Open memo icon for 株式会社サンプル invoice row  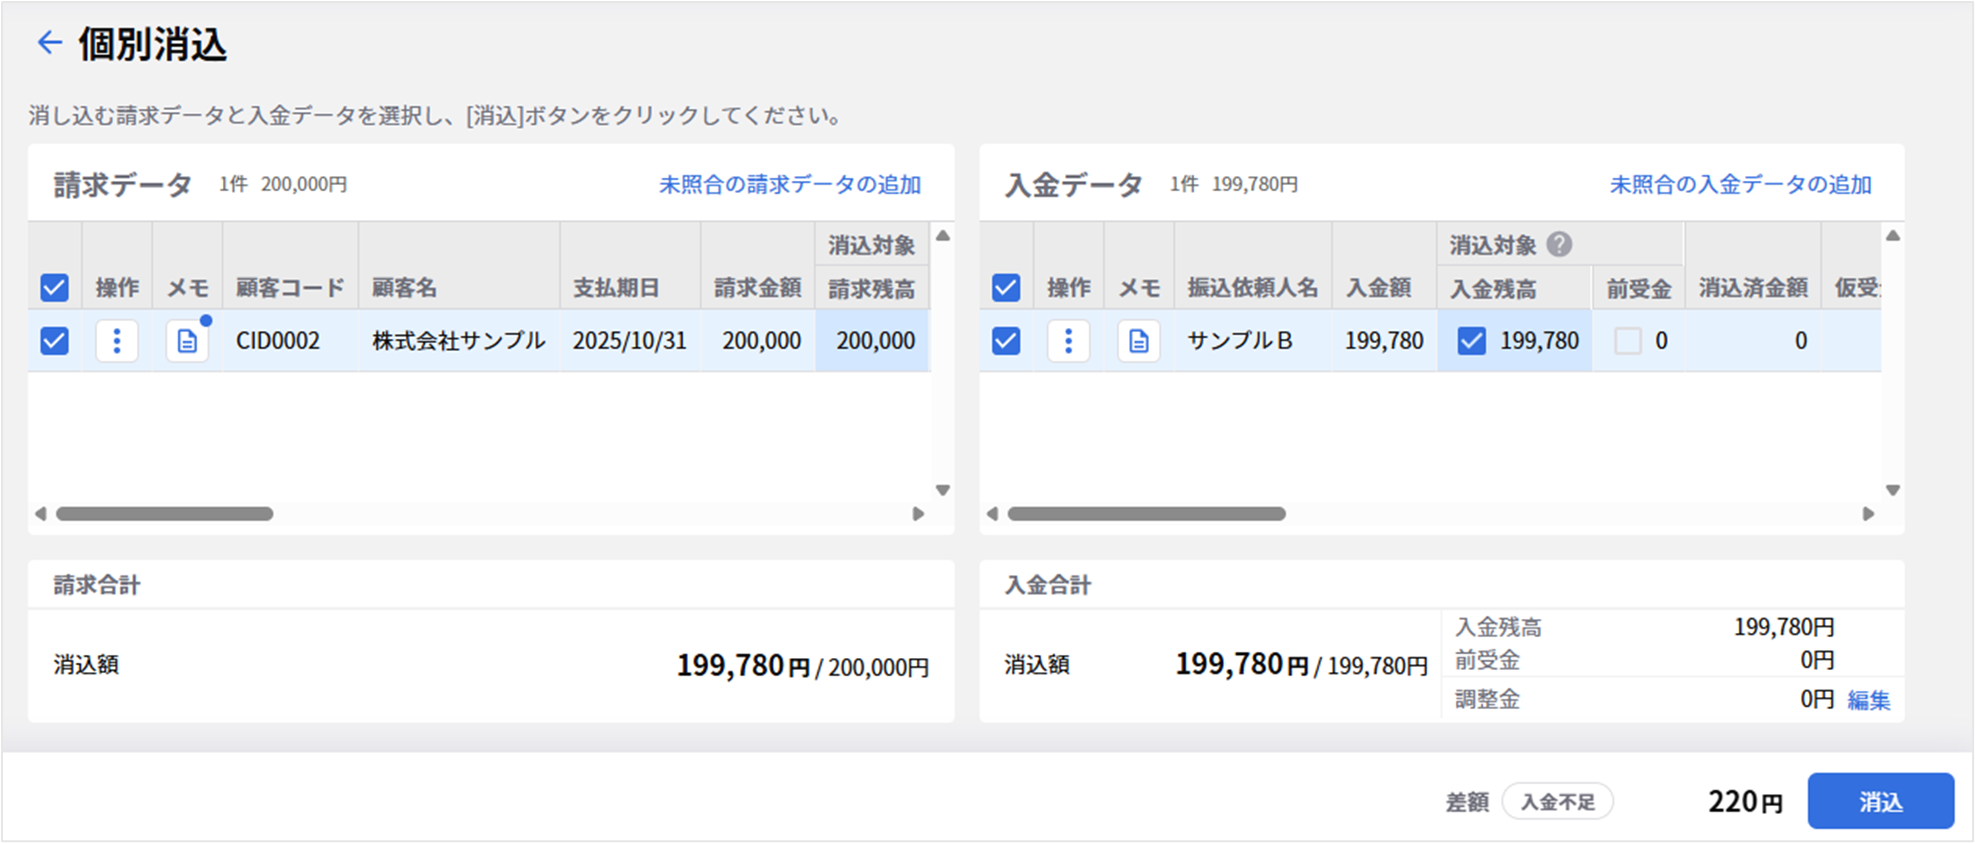click(x=187, y=341)
